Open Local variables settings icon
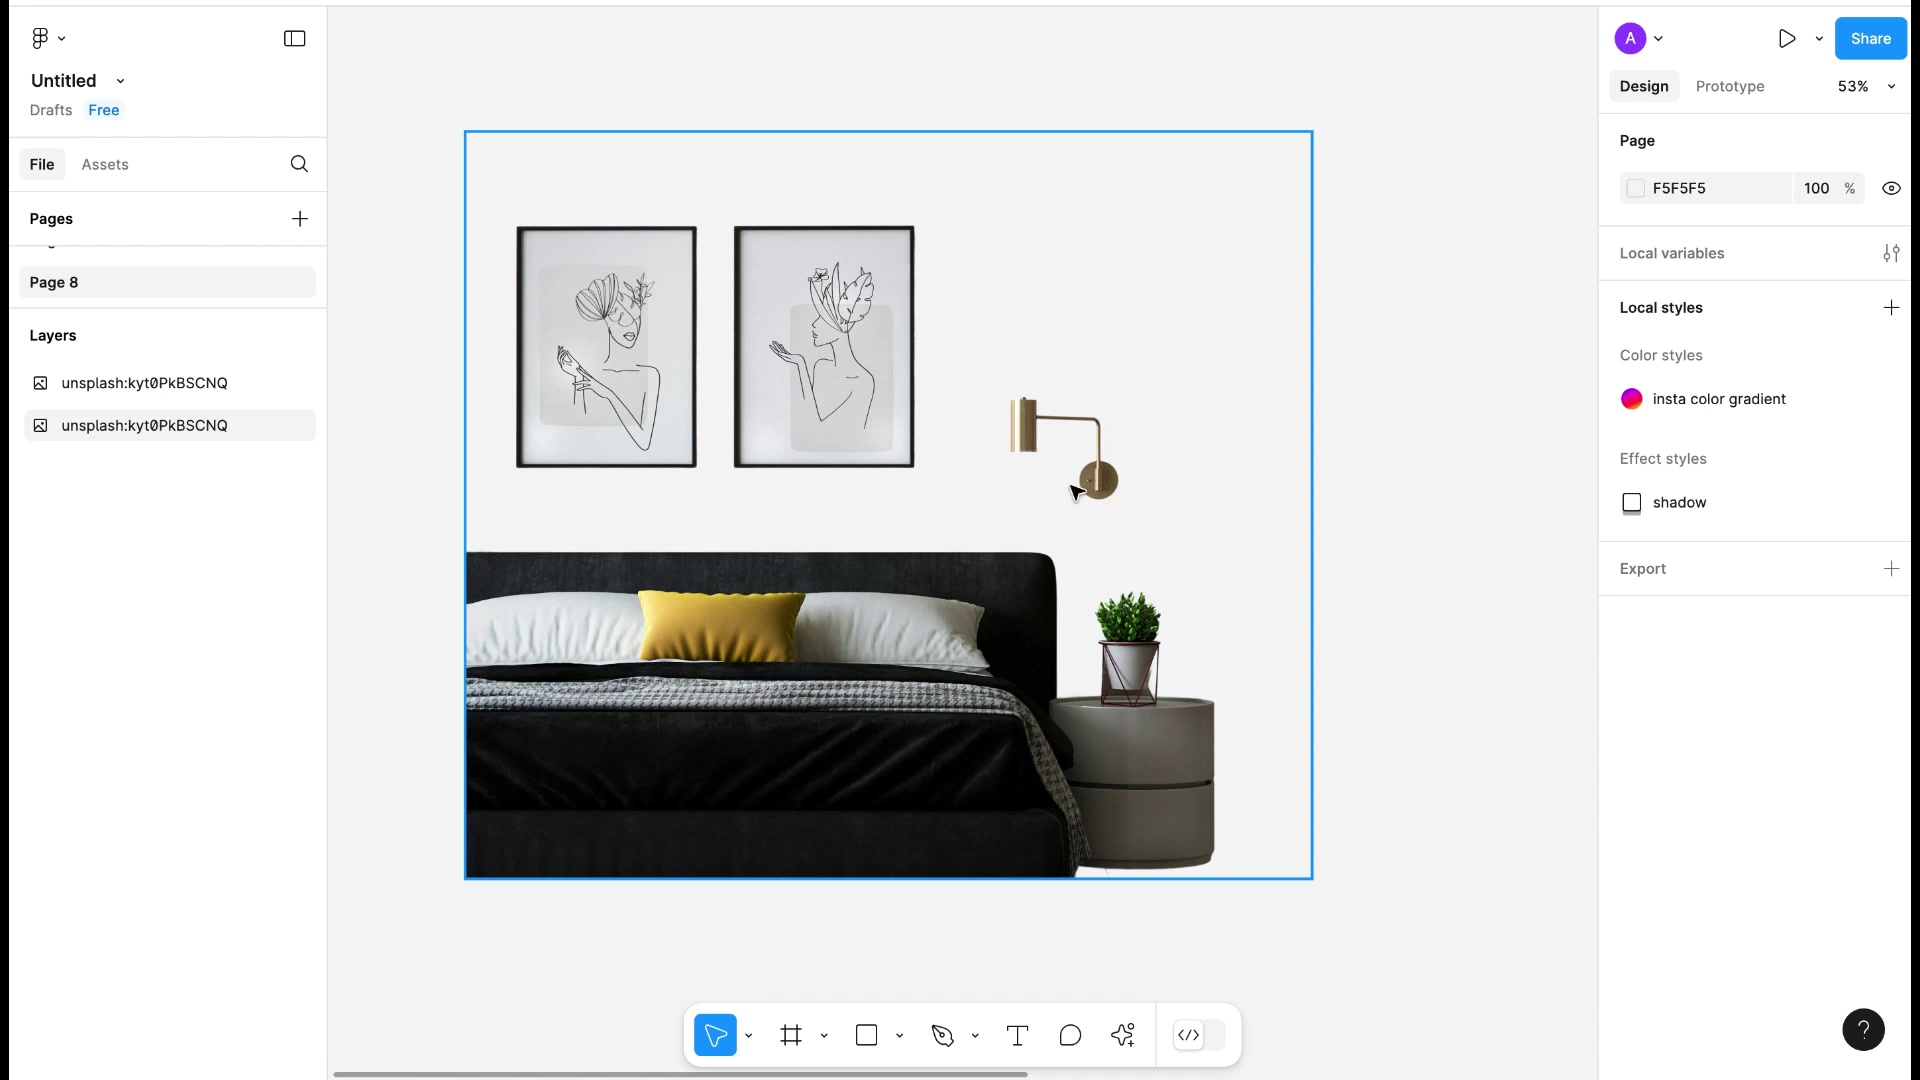 [x=1891, y=253]
